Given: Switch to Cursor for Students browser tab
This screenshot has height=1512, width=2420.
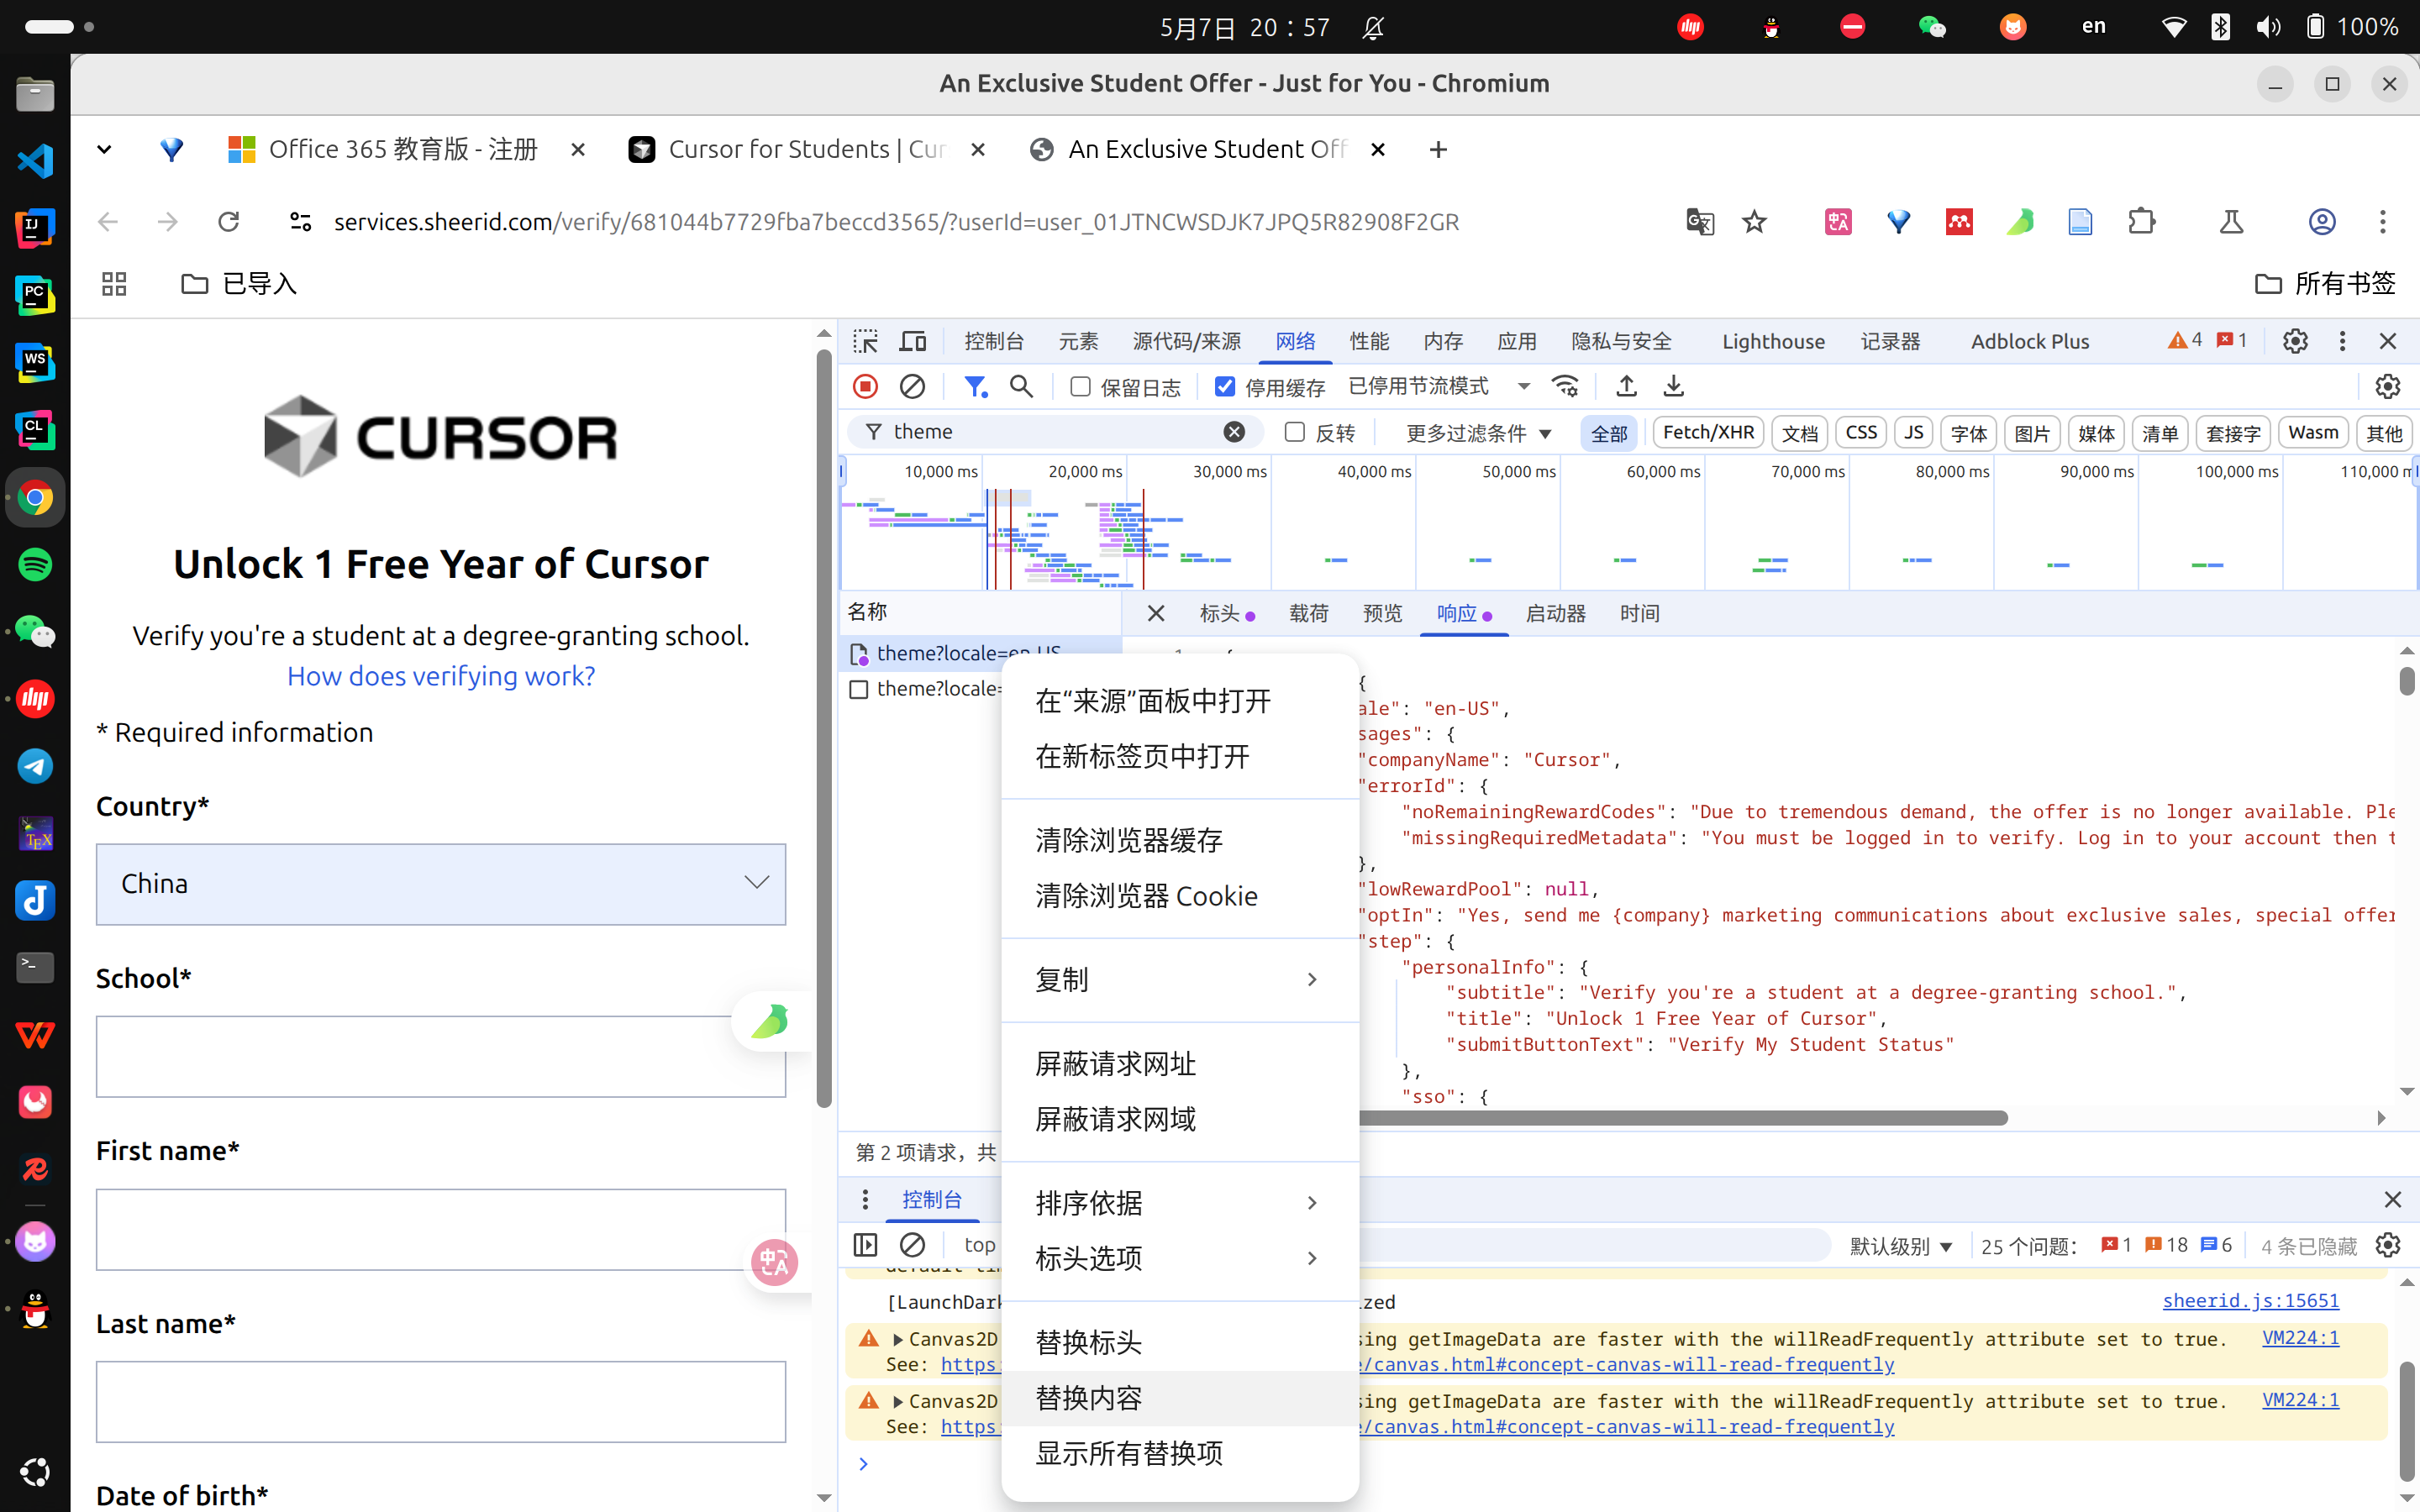Looking at the screenshot, I should click(x=807, y=149).
